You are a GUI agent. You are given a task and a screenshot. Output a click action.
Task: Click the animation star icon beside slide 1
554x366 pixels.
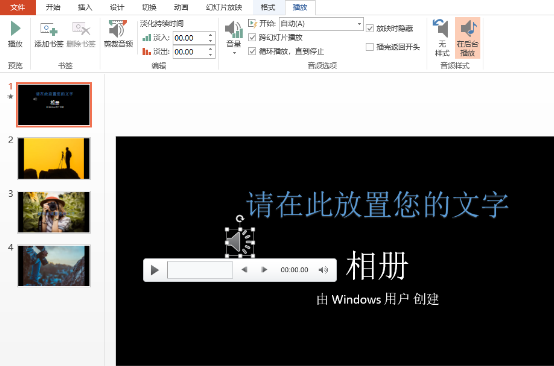tap(10, 96)
